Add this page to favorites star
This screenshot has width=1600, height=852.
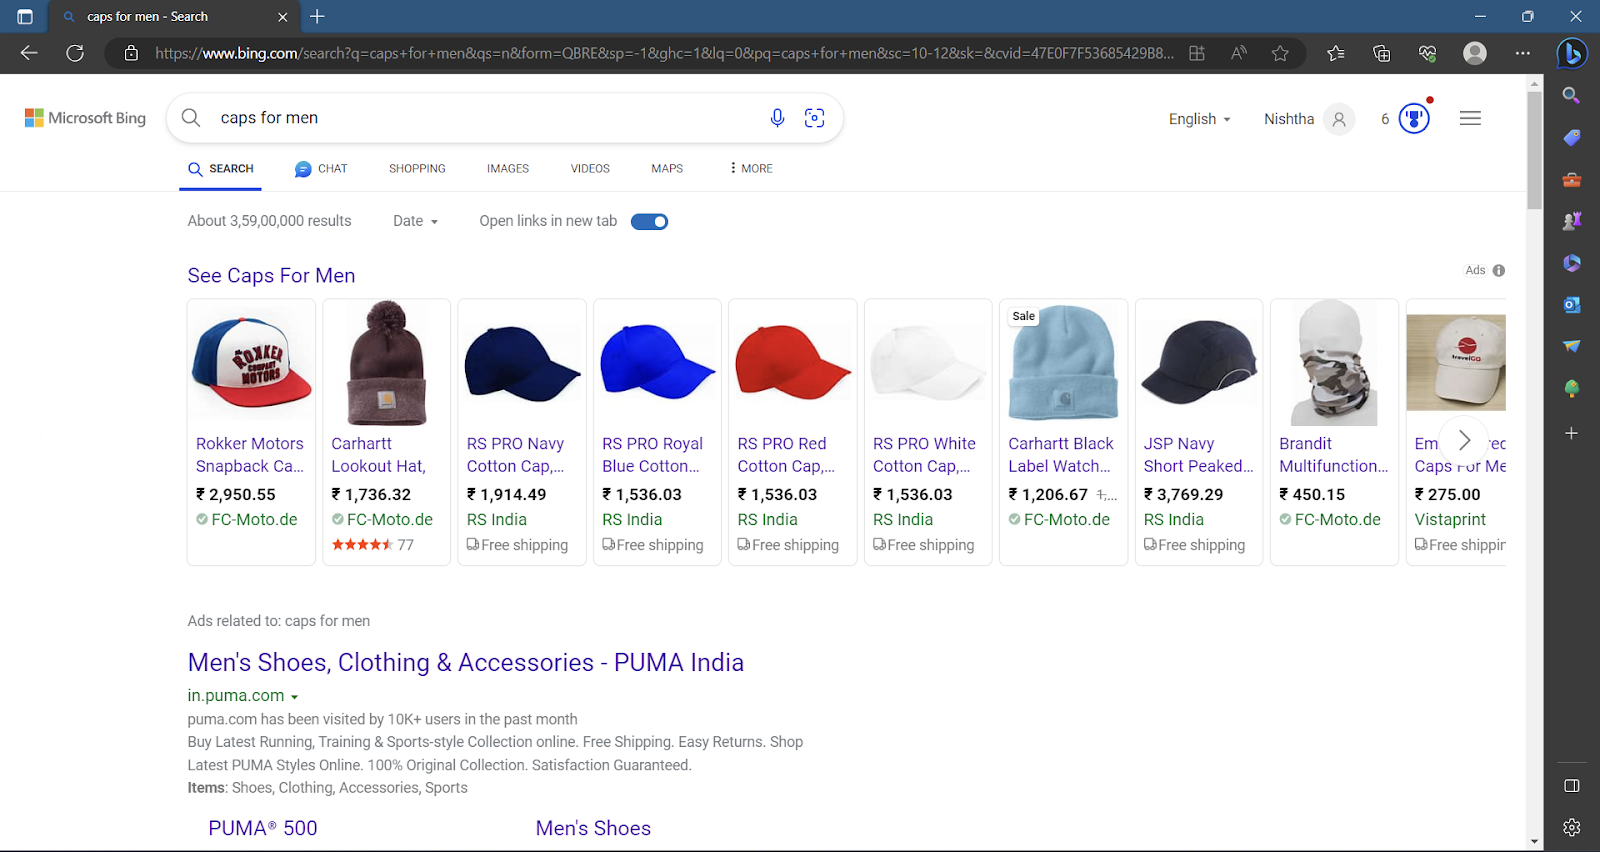[1280, 53]
